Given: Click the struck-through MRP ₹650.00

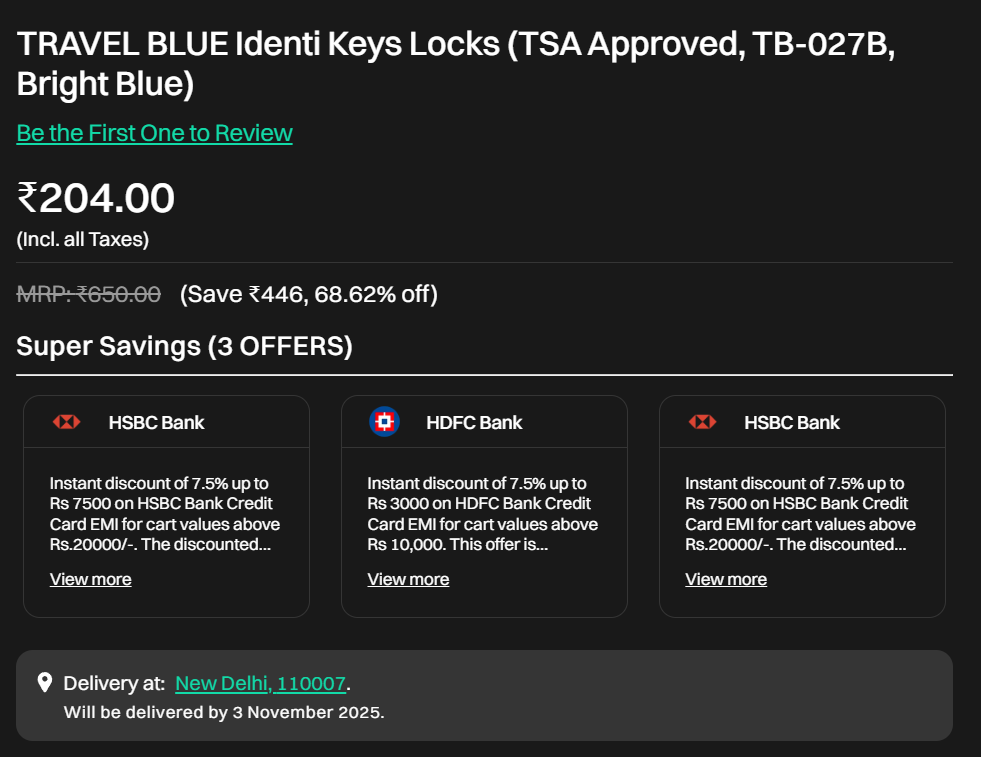Looking at the screenshot, I should pyautogui.click(x=89, y=294).
